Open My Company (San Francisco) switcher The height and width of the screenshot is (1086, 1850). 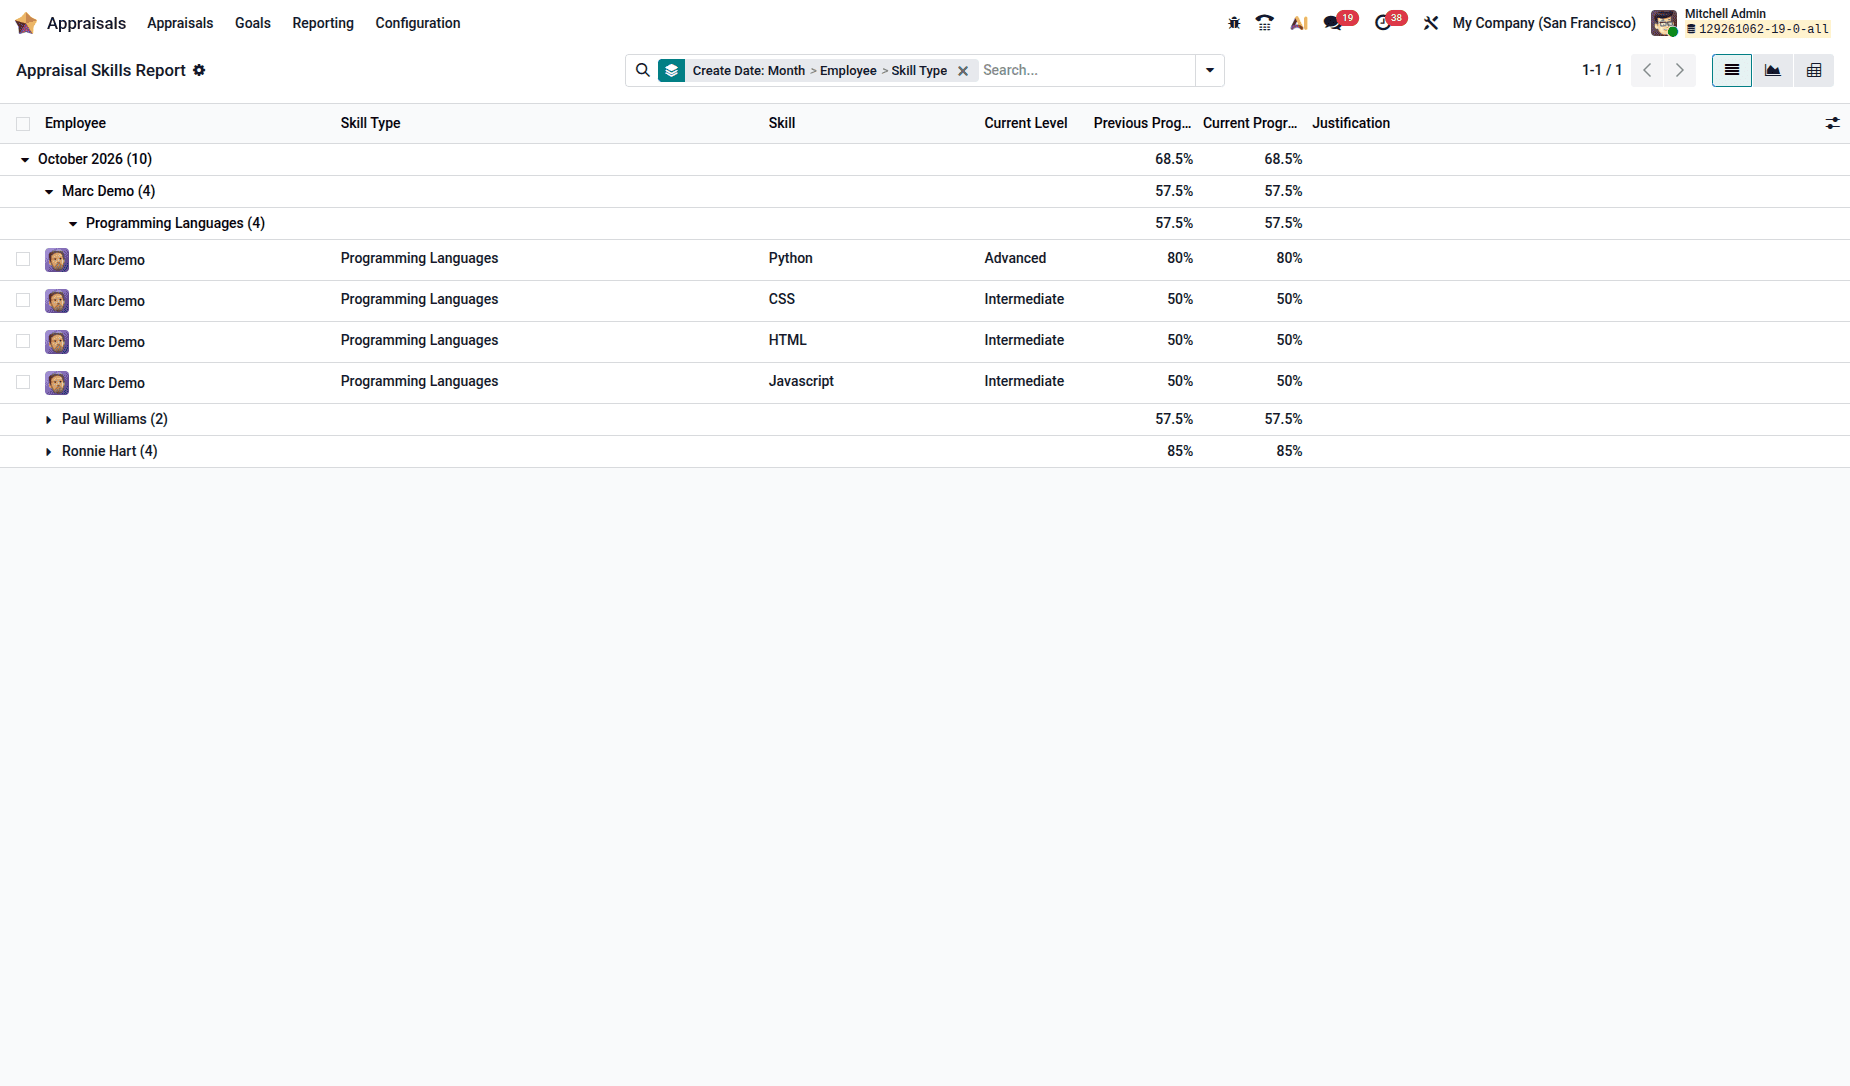pyautogui.click(x=1544, y=23)
